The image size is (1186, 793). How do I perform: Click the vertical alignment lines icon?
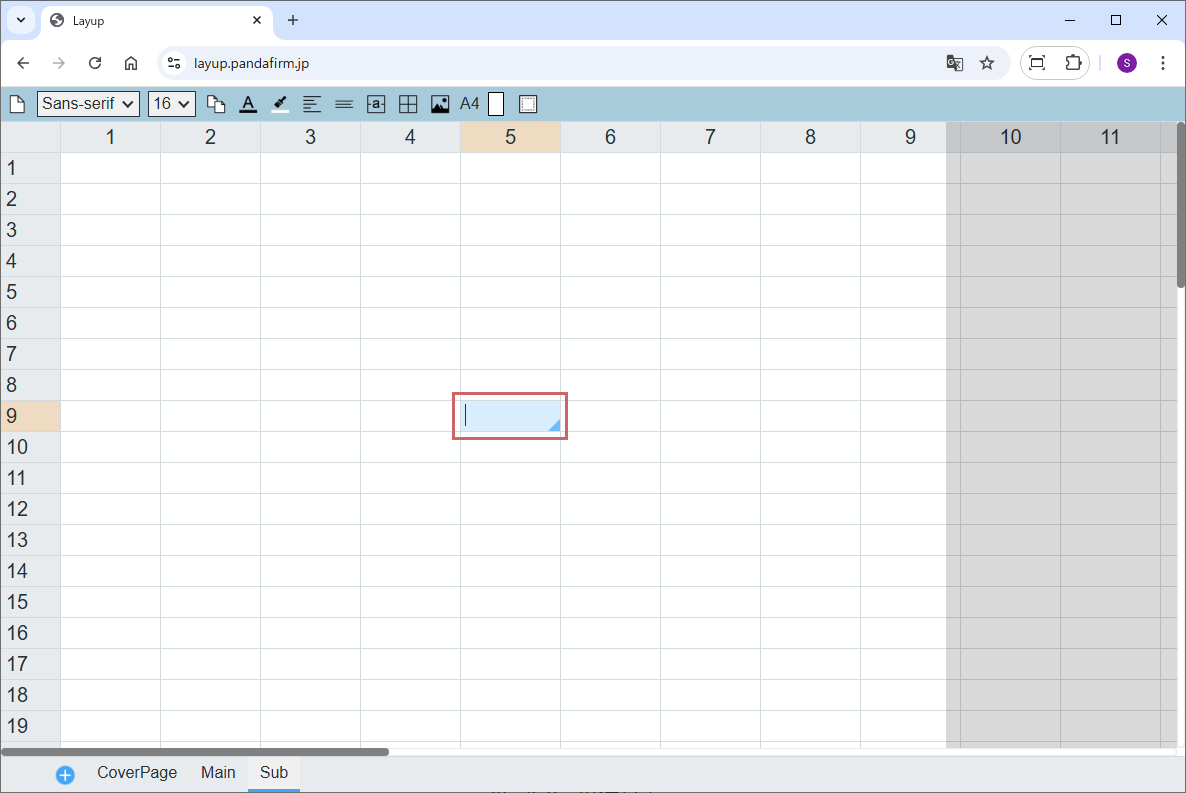[344, 104]
